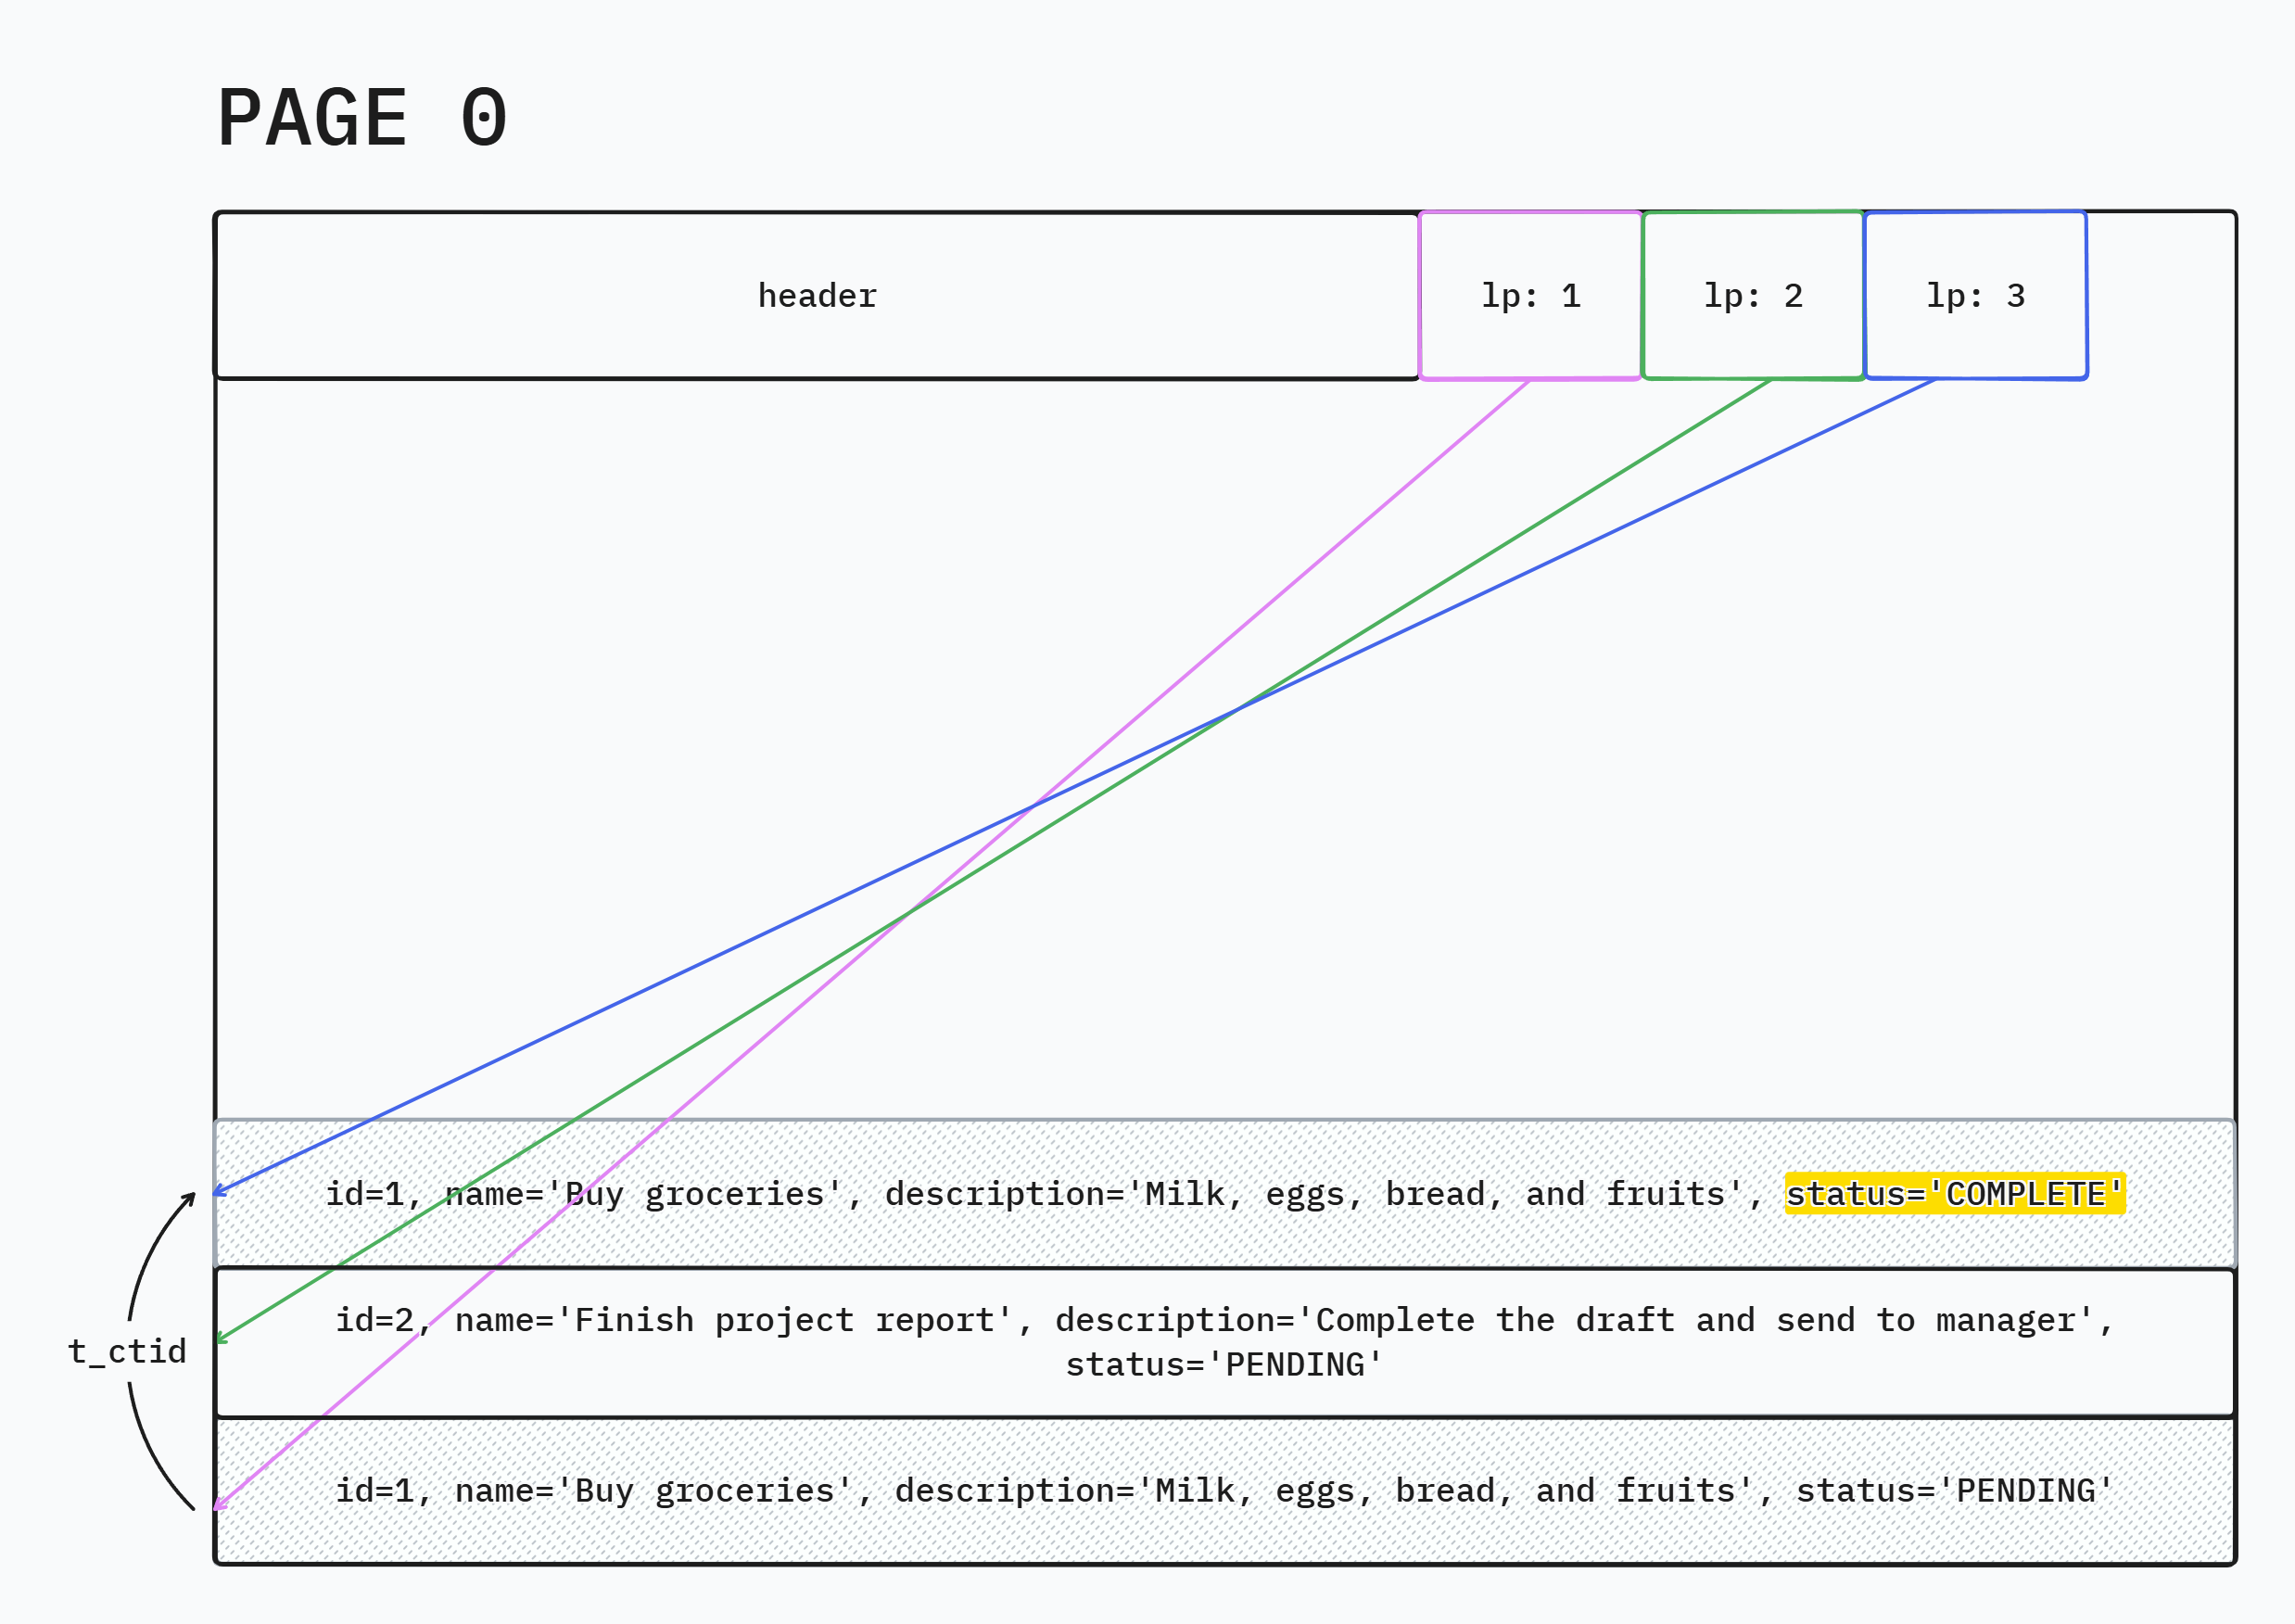This screenshot has width=2295, height=1624.
Task: Click the PAGE 0 title text
Action: tap(362, 118)
